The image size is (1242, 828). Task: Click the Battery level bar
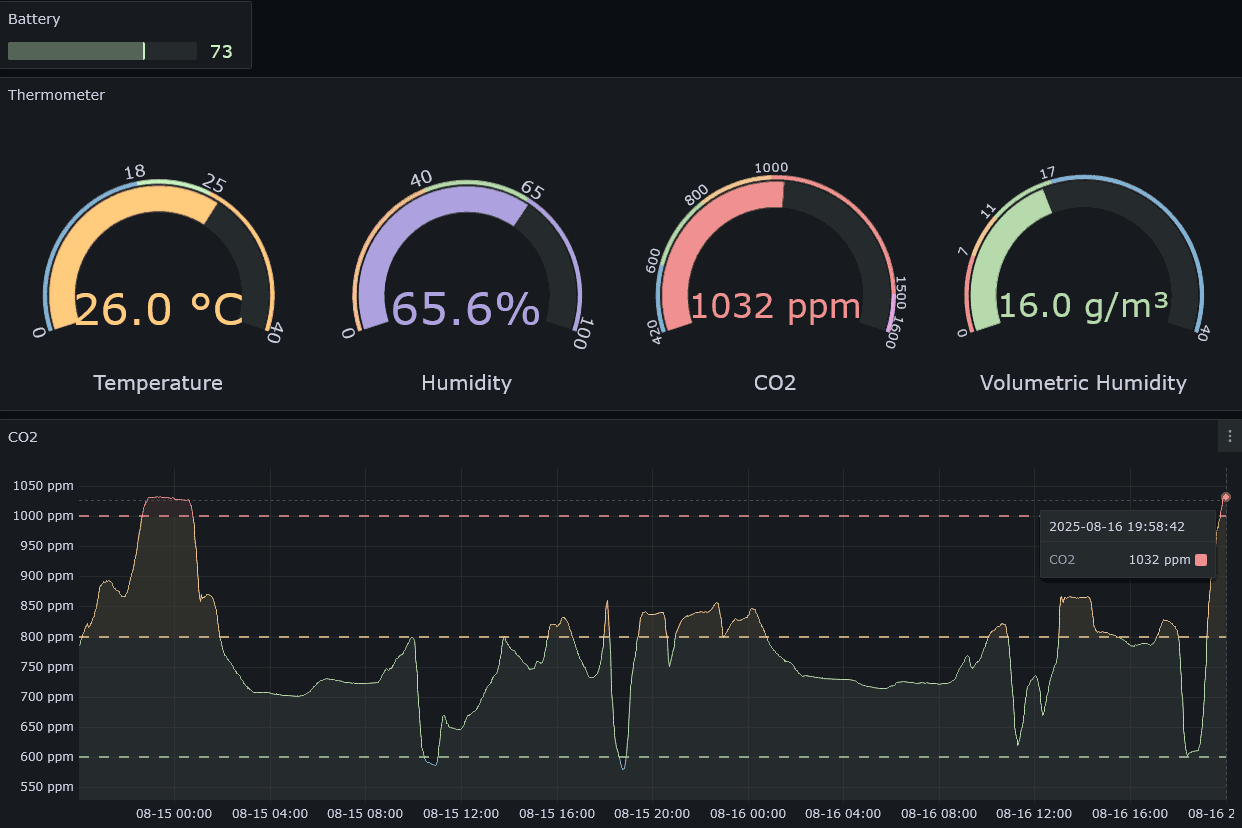tap(102, 51)
